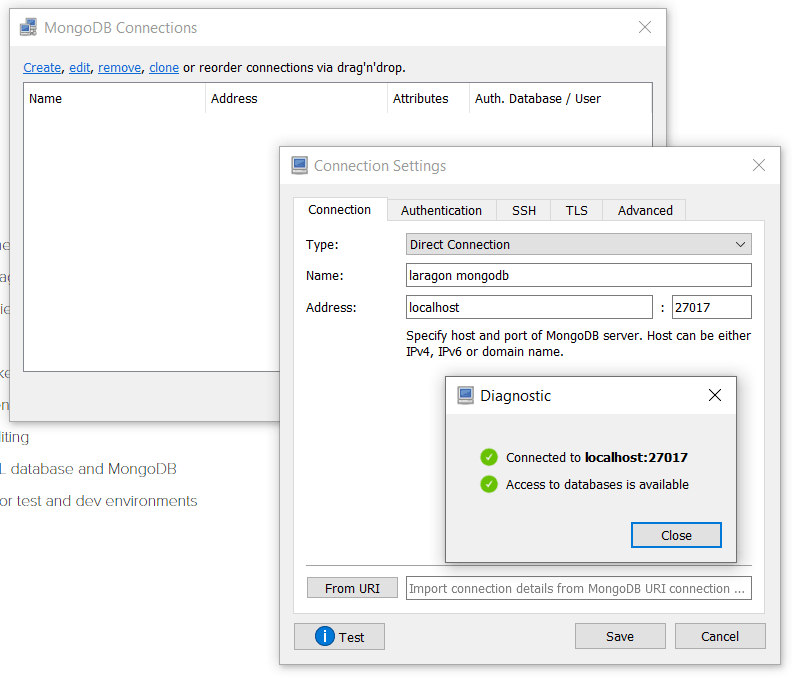Screen dimensions: 792x678
Task: Click the bold localhost:27017 text in Diagnostic
Action: 636,457
